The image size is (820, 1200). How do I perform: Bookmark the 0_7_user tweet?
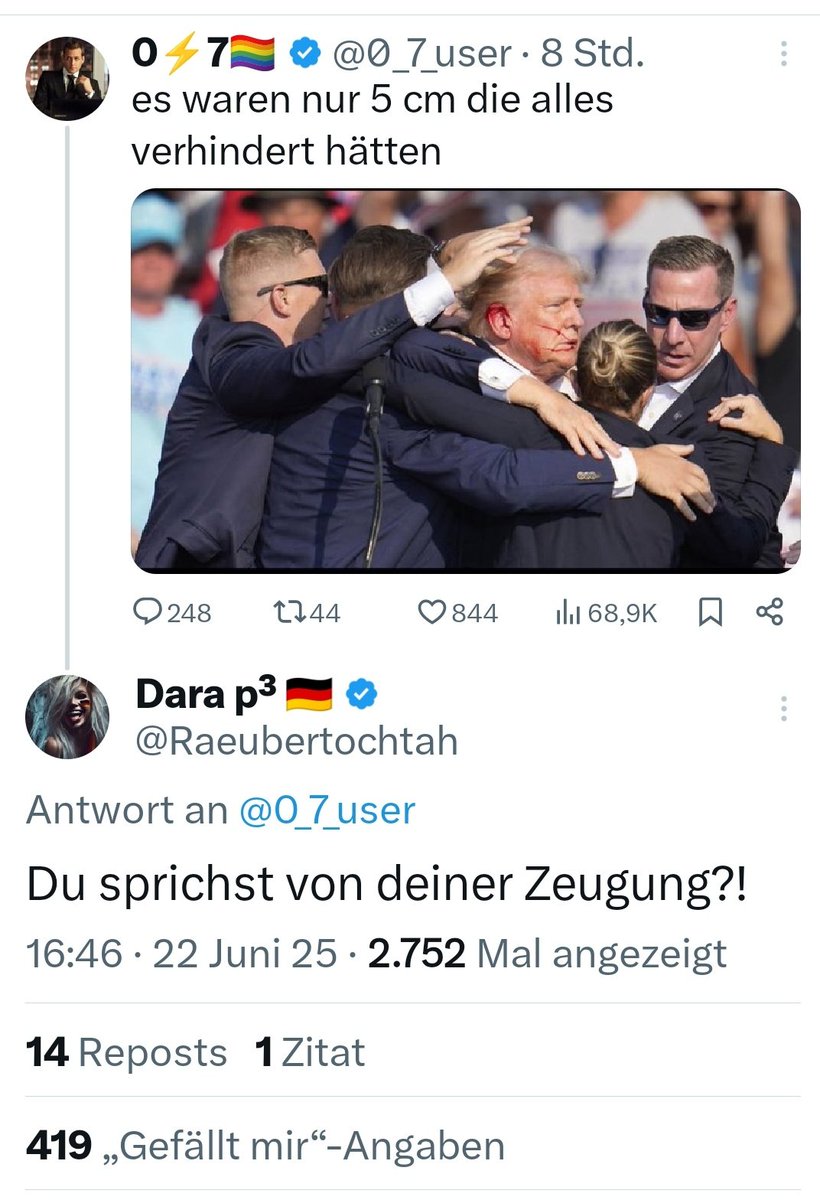click(x=709, y=612)
